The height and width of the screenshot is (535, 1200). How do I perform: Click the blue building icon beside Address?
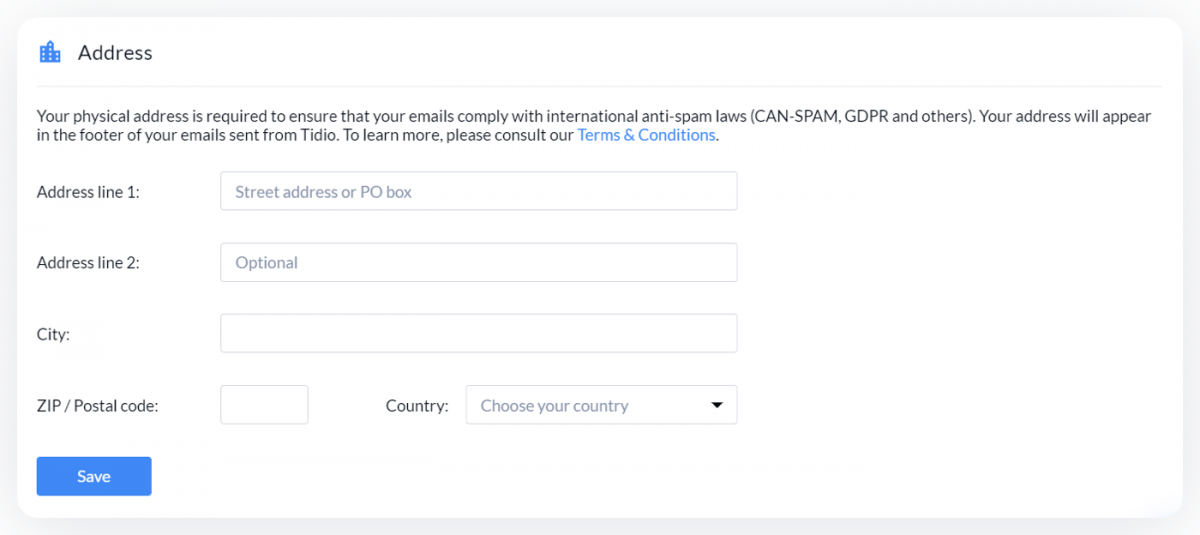[50, 52]
